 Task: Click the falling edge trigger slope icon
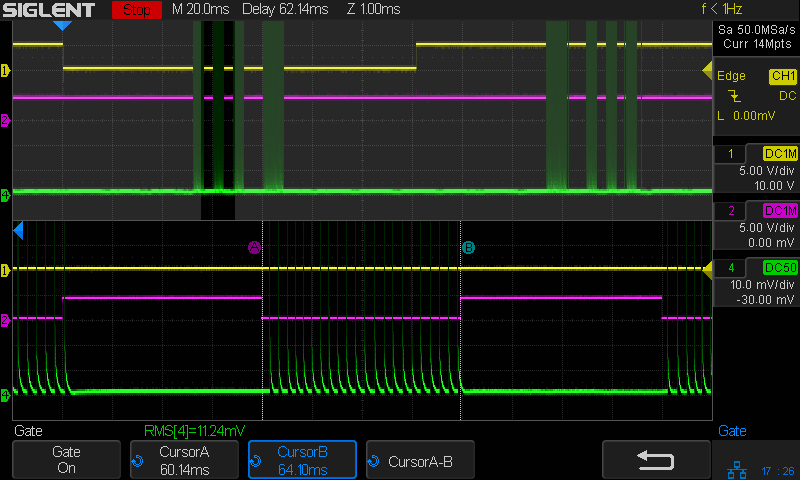point(735,96)
